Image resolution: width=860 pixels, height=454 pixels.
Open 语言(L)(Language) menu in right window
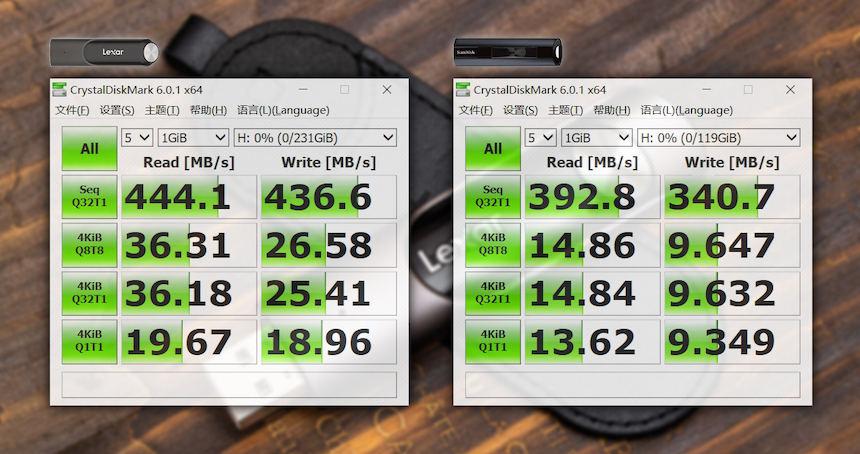point(687,110)
